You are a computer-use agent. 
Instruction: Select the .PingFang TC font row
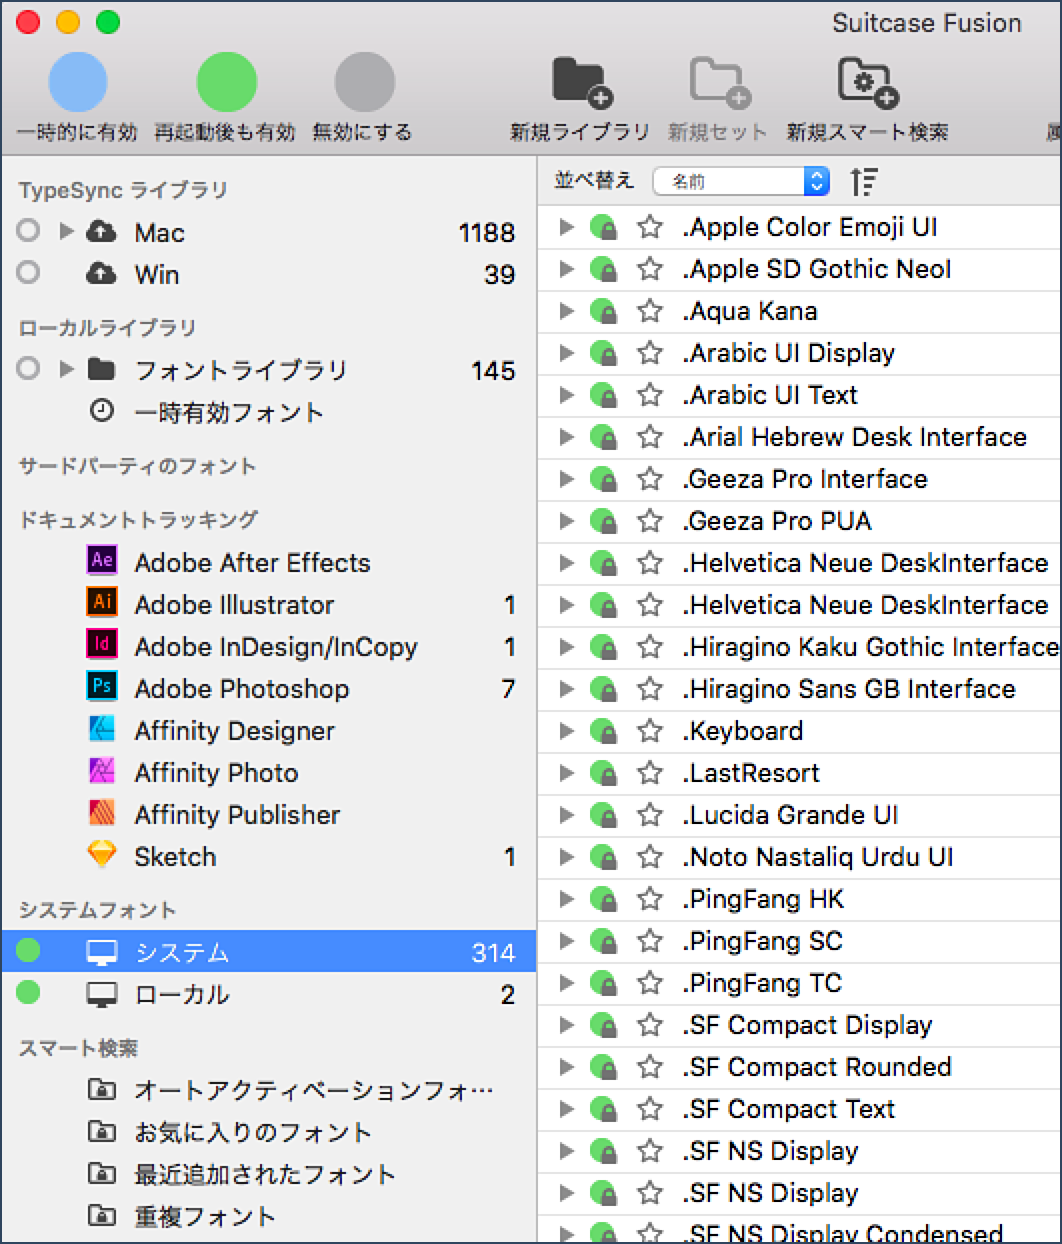(800, 983)
